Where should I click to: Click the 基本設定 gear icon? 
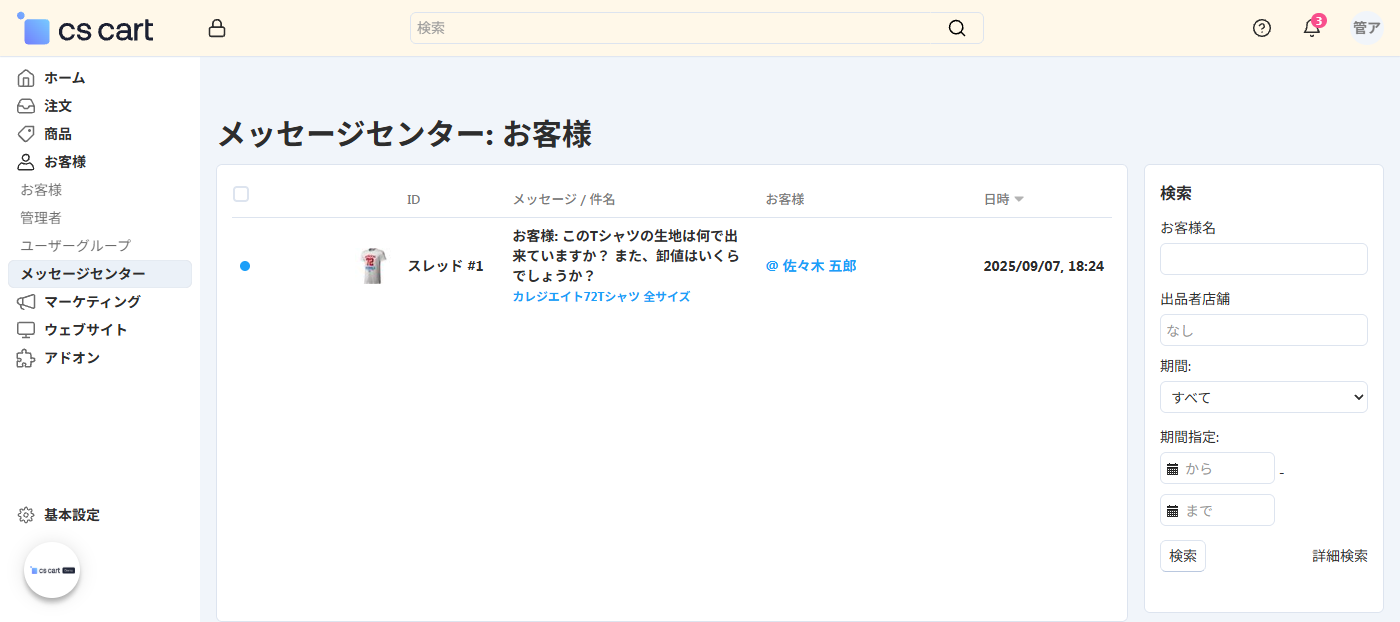tap(26, 515)
